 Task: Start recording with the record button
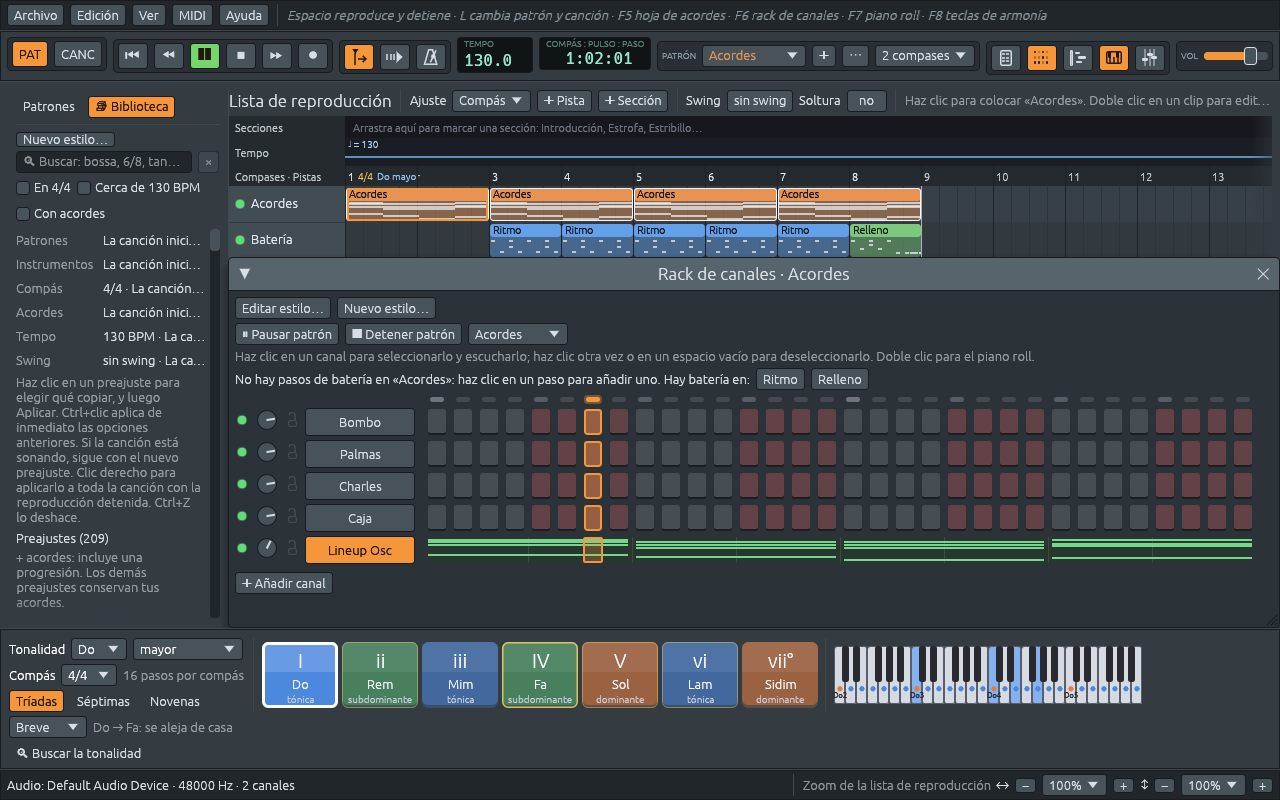[314, 55]
